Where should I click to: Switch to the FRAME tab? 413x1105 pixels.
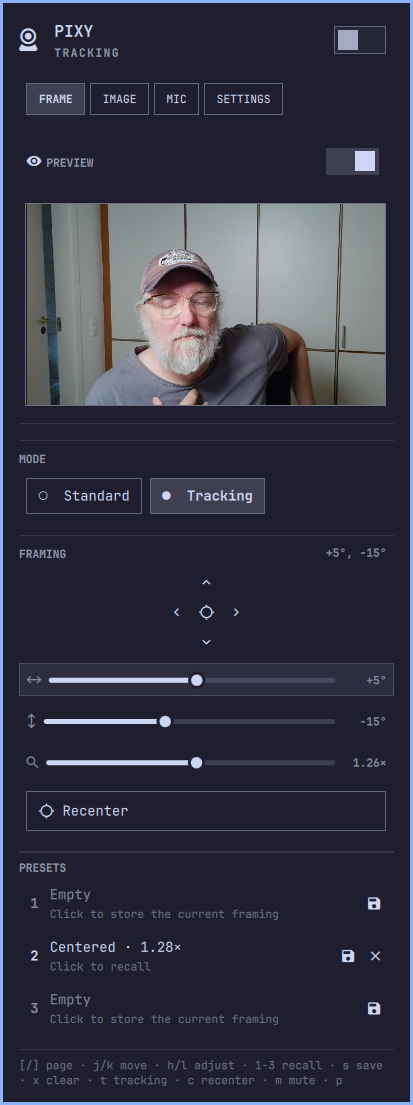pyautogui.click(x=56, y=99)
